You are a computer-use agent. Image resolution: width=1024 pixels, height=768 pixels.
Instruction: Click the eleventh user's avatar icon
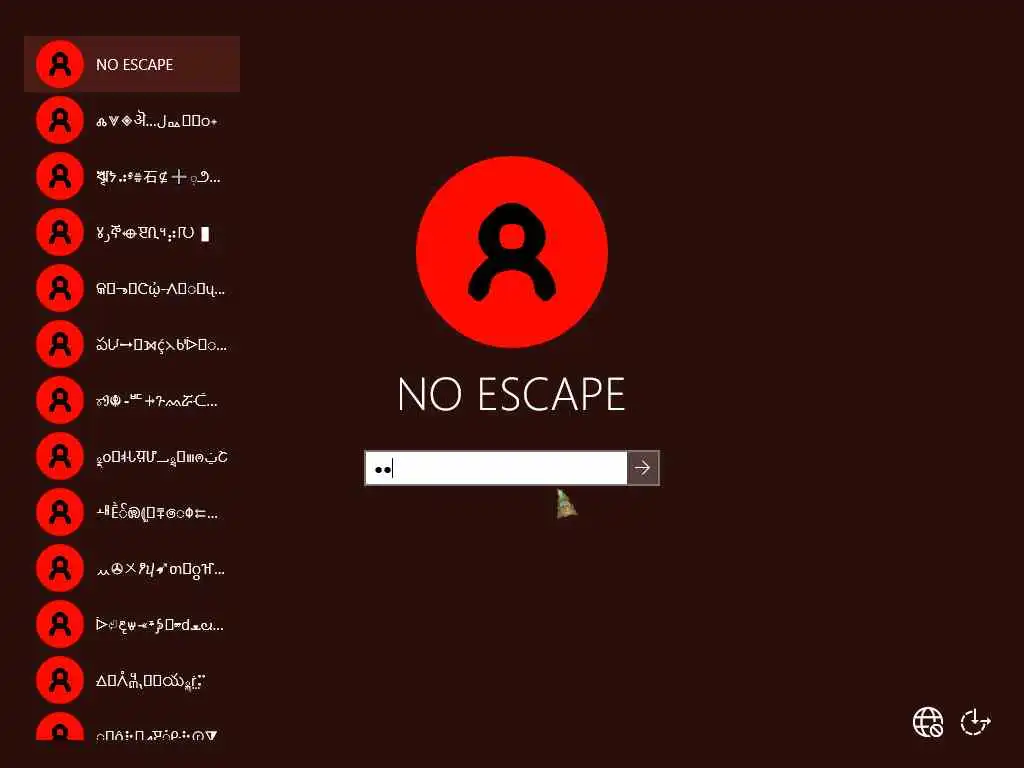(x=59, y=624)
